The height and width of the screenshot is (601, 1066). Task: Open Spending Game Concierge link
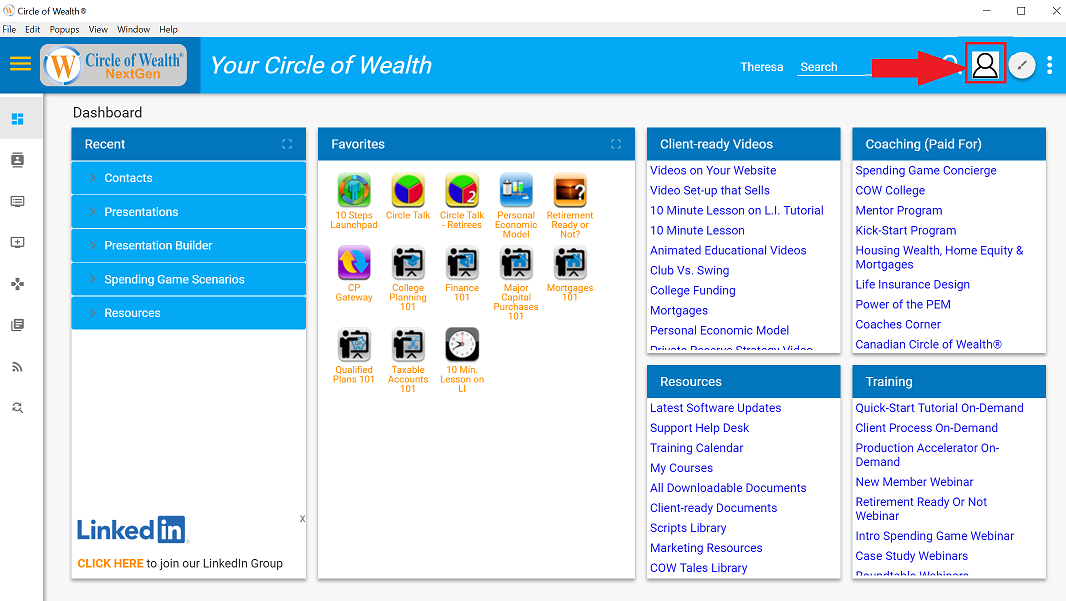click(925, 171)
